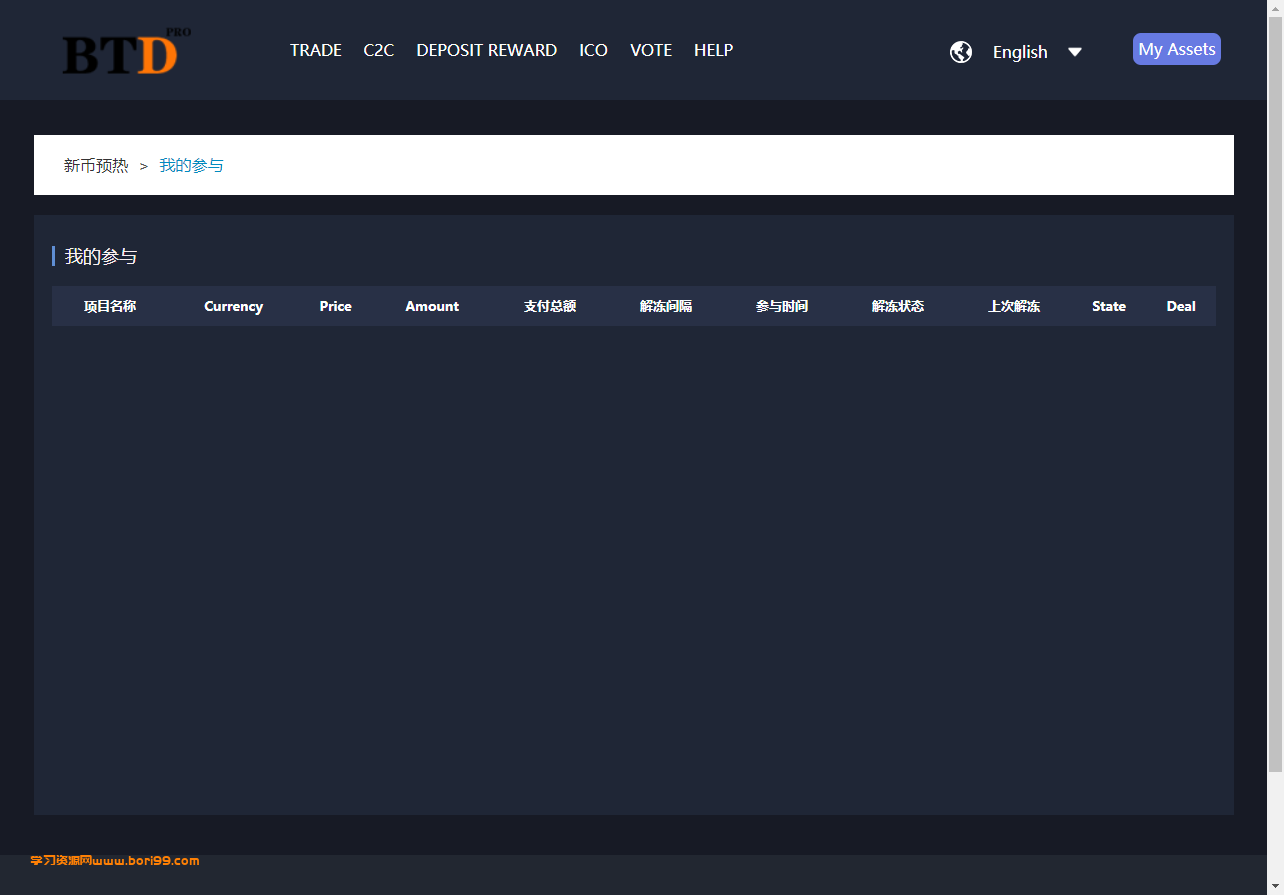Screen dimensions: 1284x895
Task: Click the 我的参与 section heading
Action: [101, 256]
